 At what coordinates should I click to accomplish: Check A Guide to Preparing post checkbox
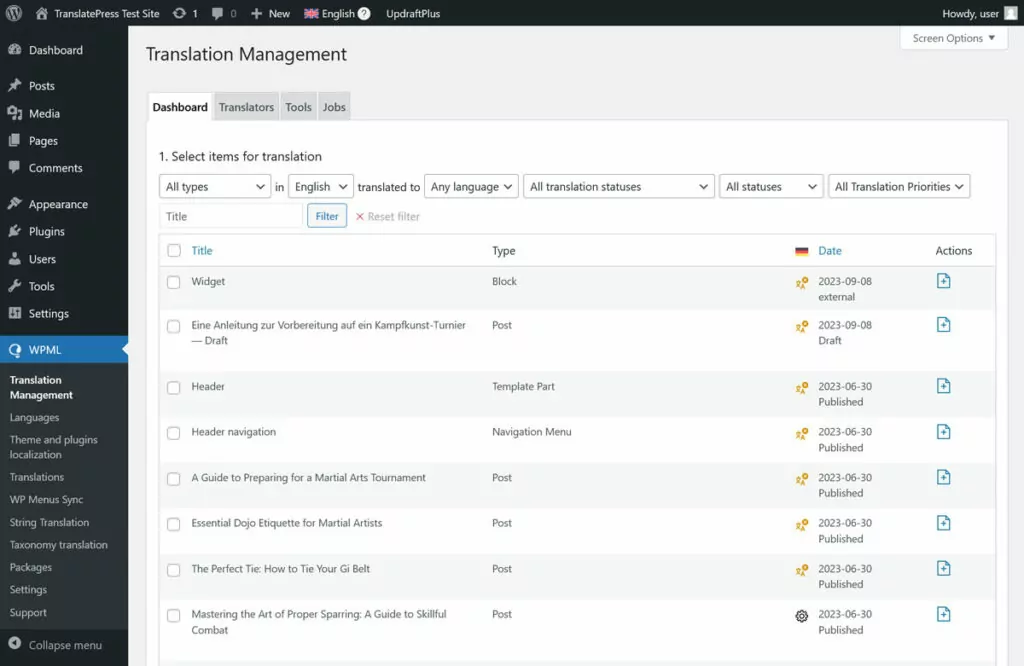(x=173, y=479)
